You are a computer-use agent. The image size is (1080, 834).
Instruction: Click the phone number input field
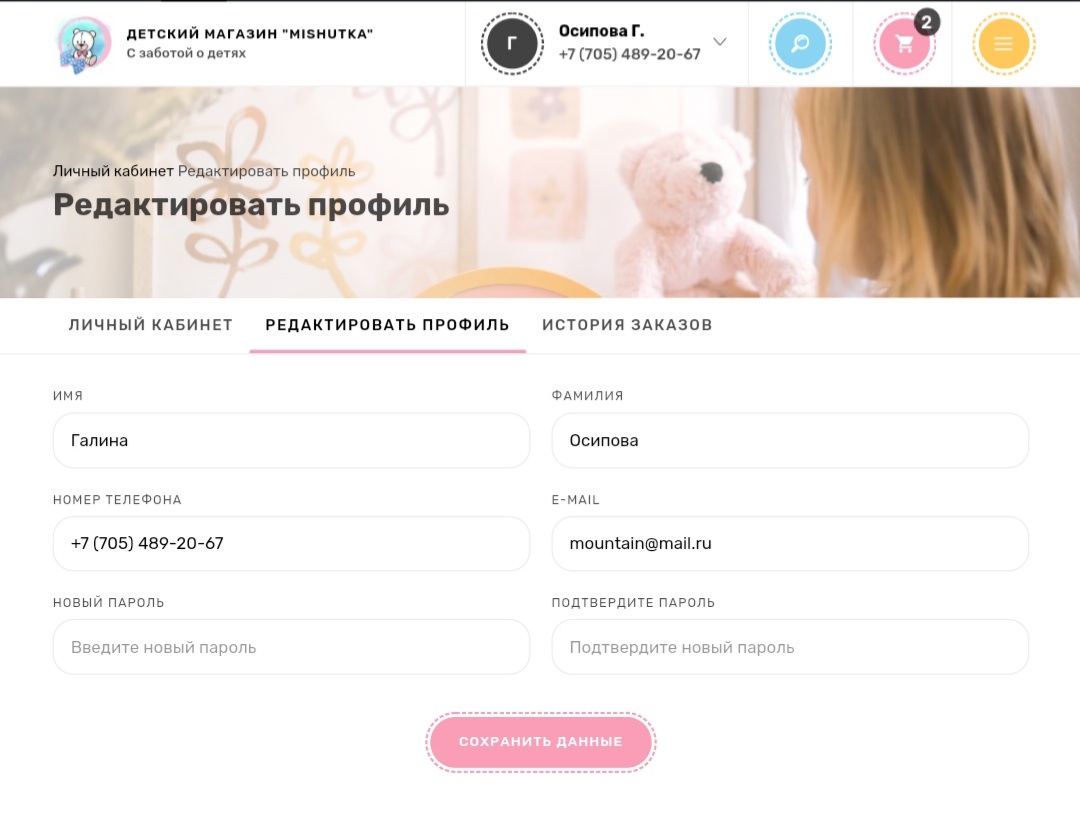tap(291, 543)
